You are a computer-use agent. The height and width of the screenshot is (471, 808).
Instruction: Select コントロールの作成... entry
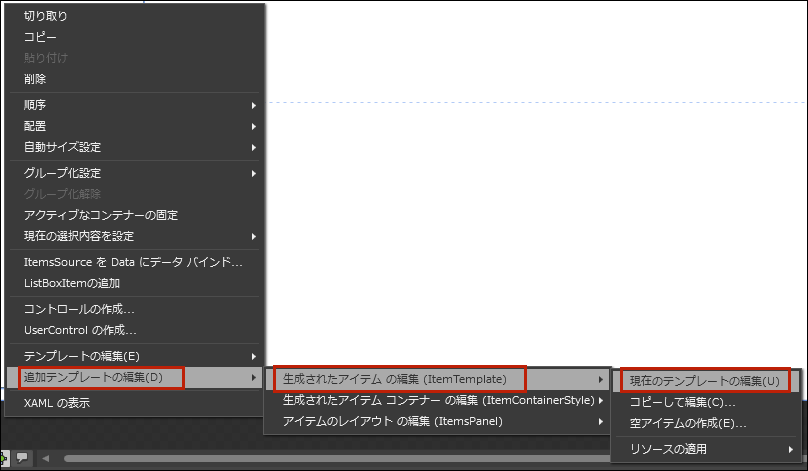(134, 309)
